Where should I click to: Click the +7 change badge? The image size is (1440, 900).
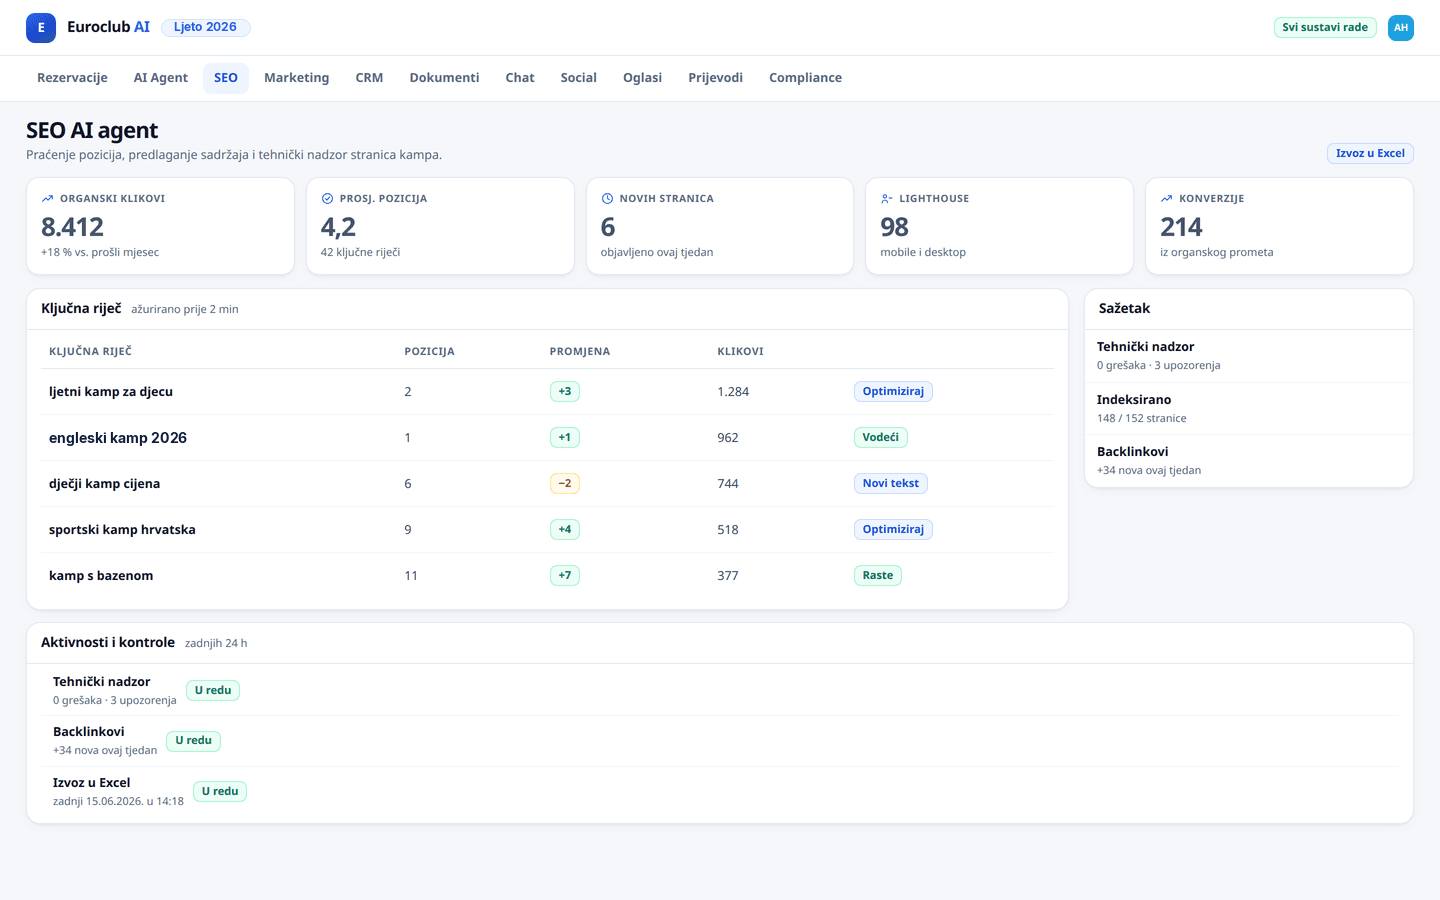click(x=565, y=575)
